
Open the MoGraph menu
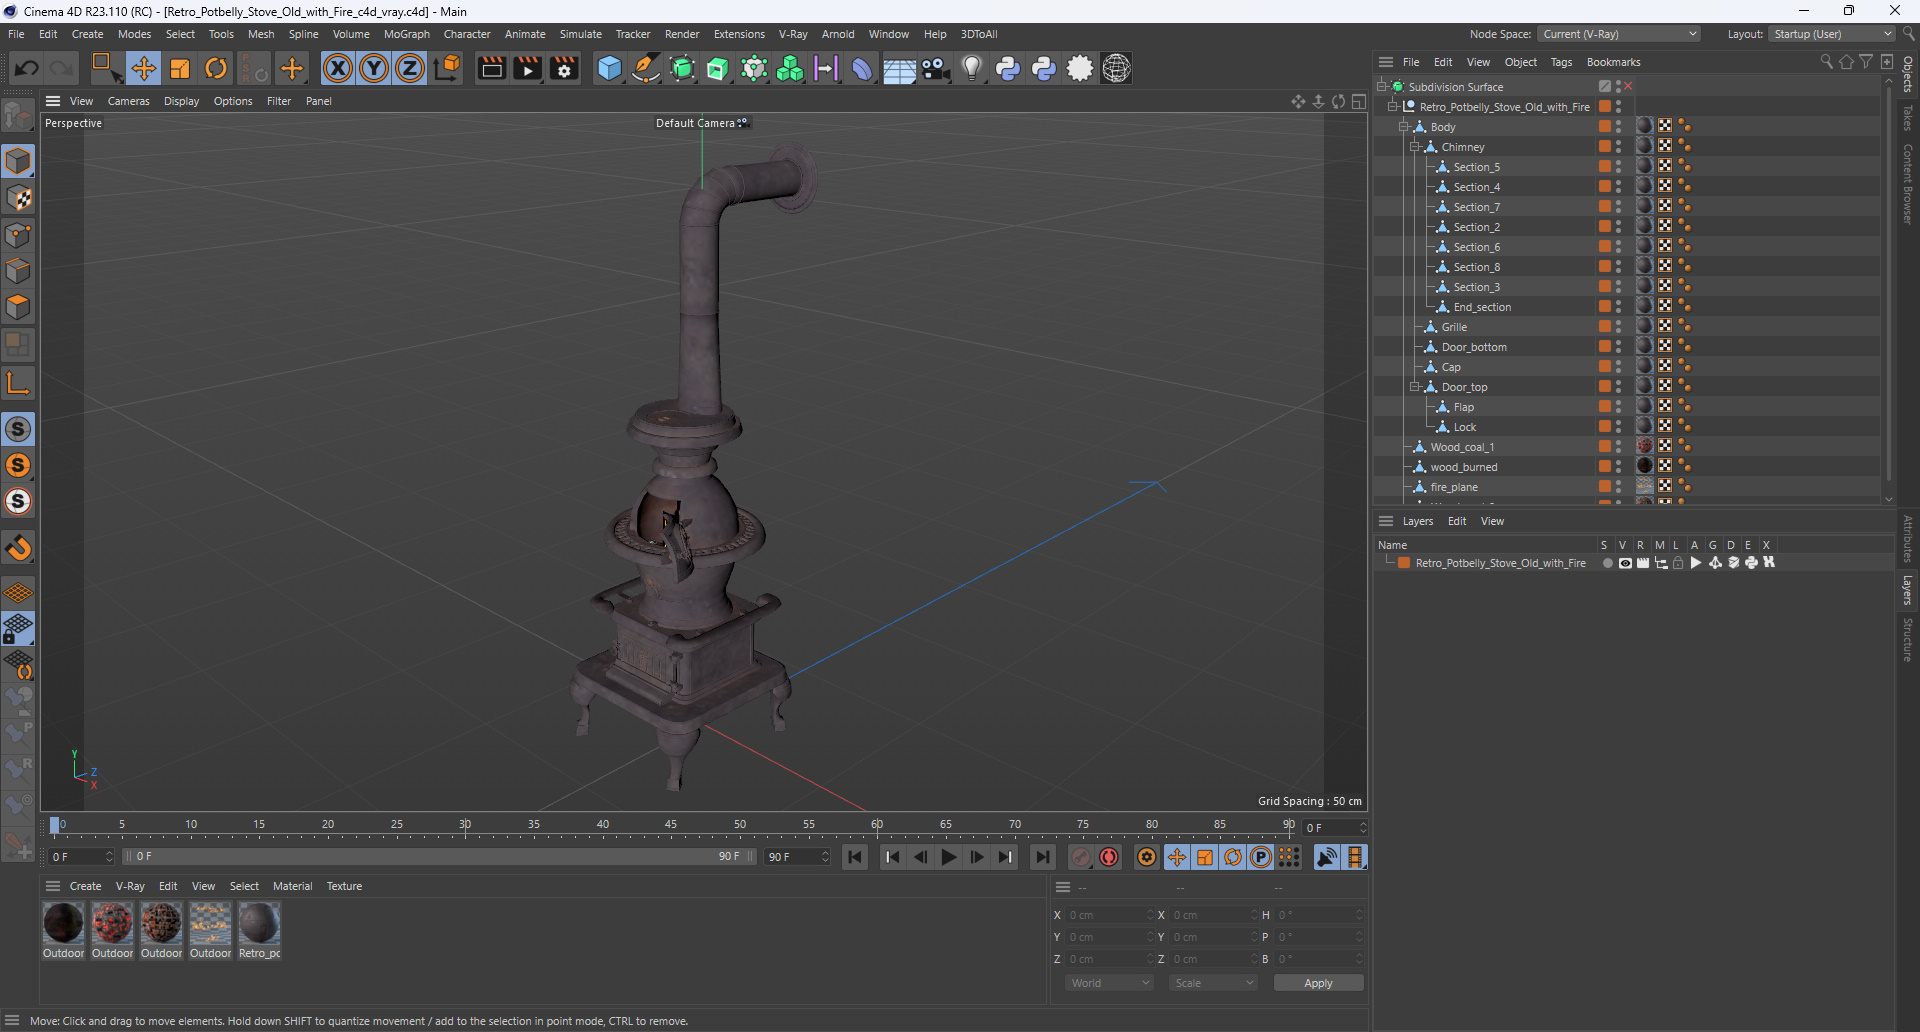(x=406, y=34)
